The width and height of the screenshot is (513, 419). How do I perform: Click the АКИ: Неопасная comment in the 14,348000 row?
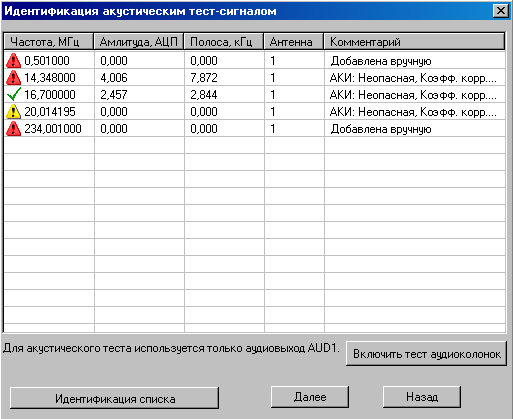(x=413, y=78)
